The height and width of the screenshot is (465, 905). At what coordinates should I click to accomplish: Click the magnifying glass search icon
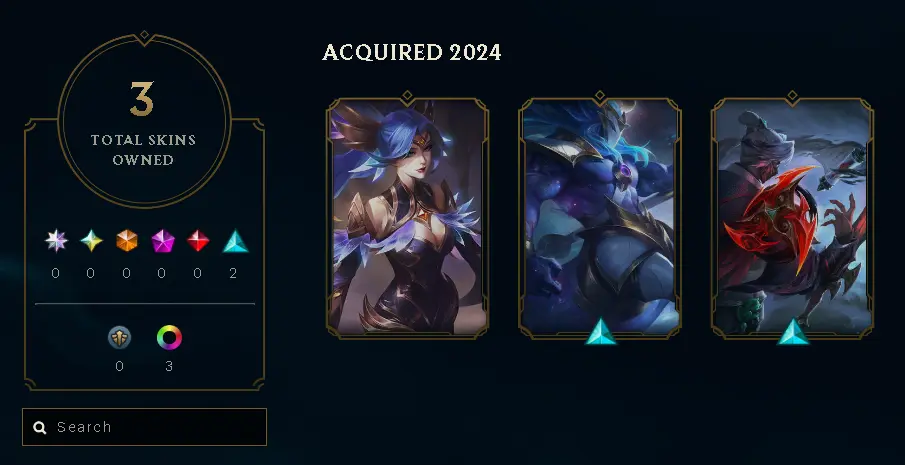(x=40, y=428)
